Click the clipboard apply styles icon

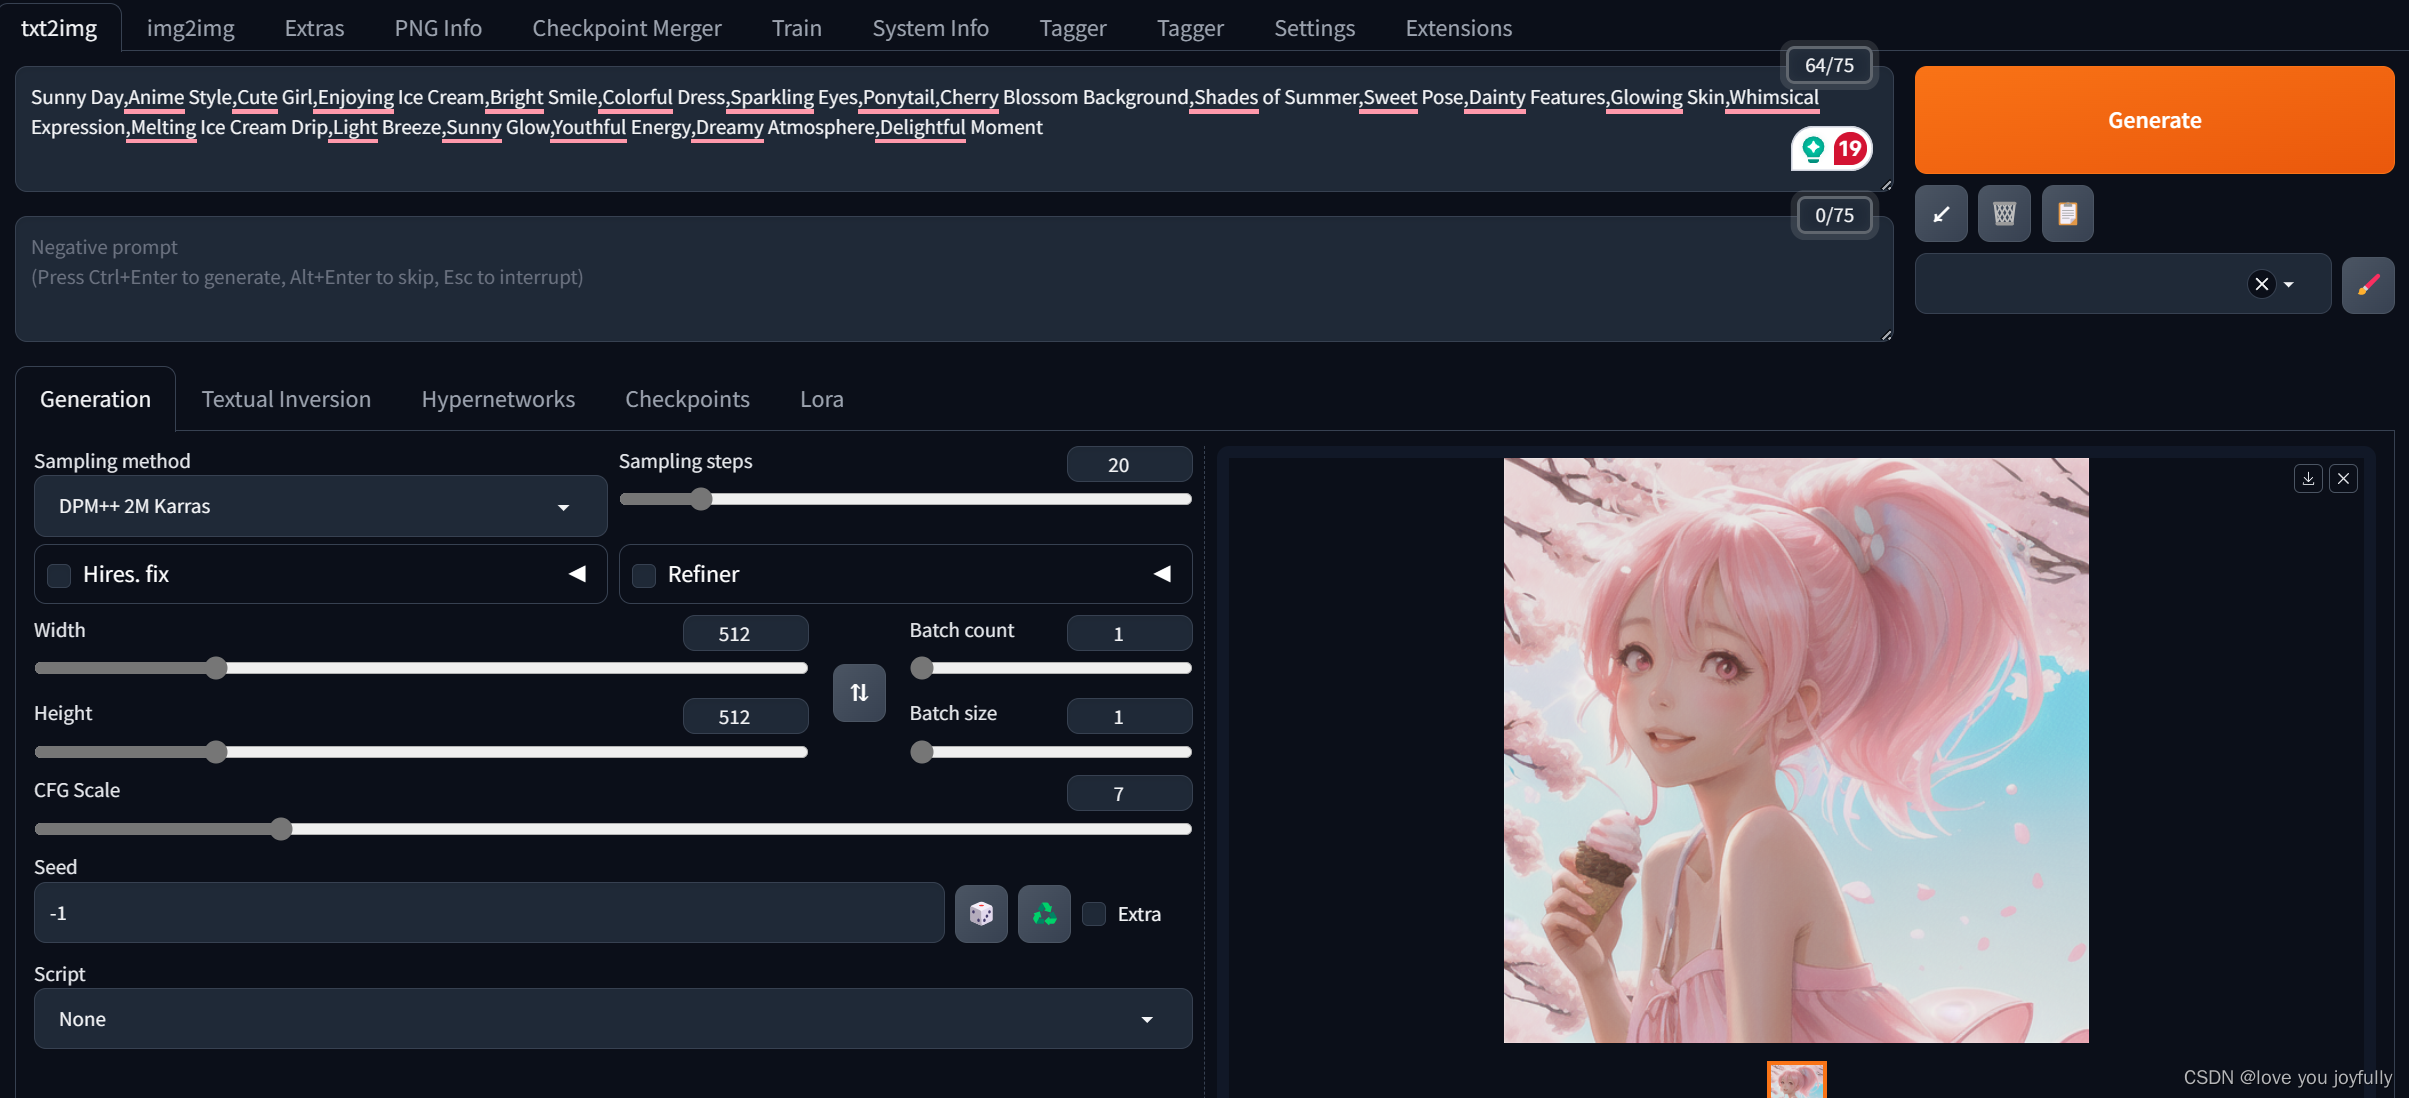2067,214
